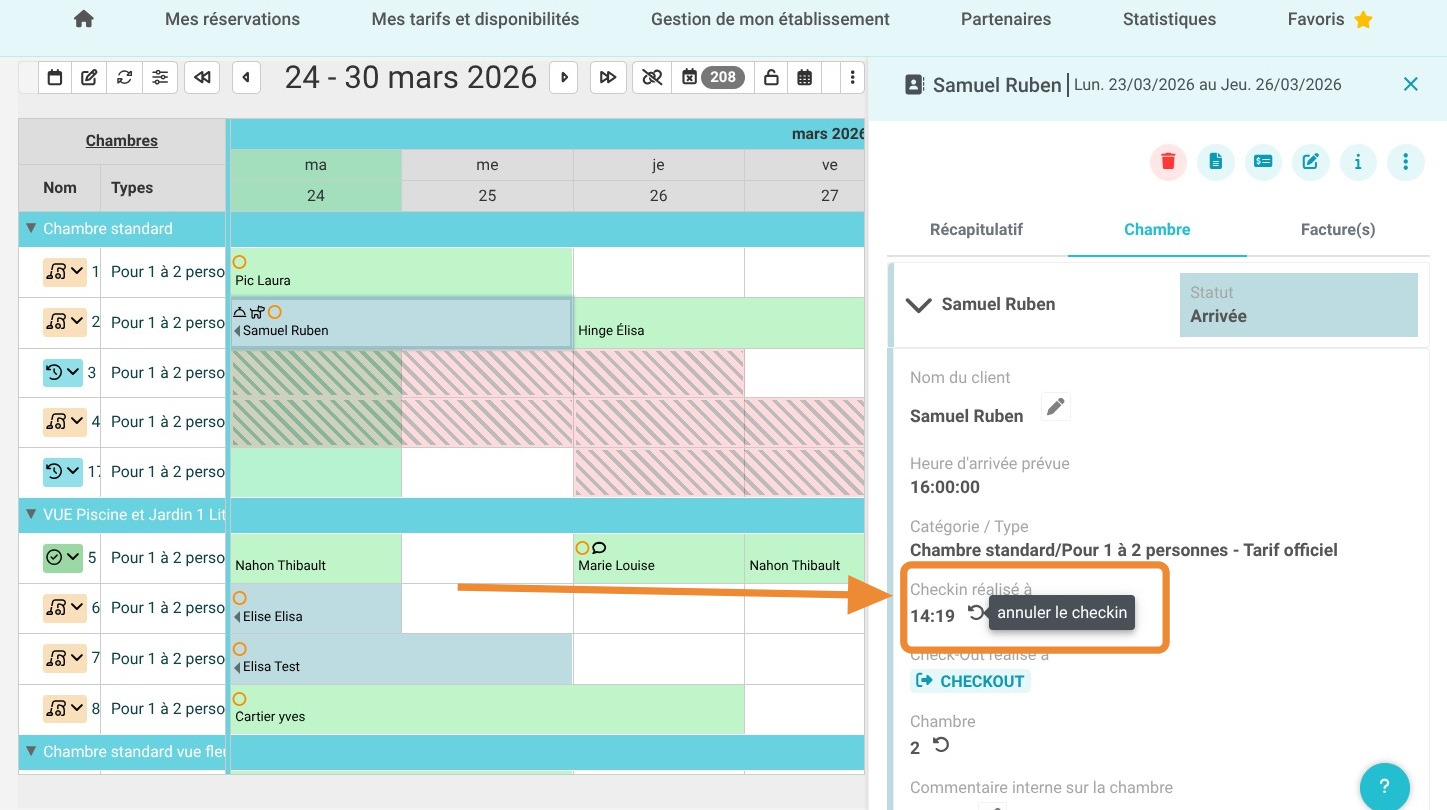This screenshot has width=1447, height=810.
Task: Open cleaning status dropdown for room 8
Action: (x=64, y=708)
